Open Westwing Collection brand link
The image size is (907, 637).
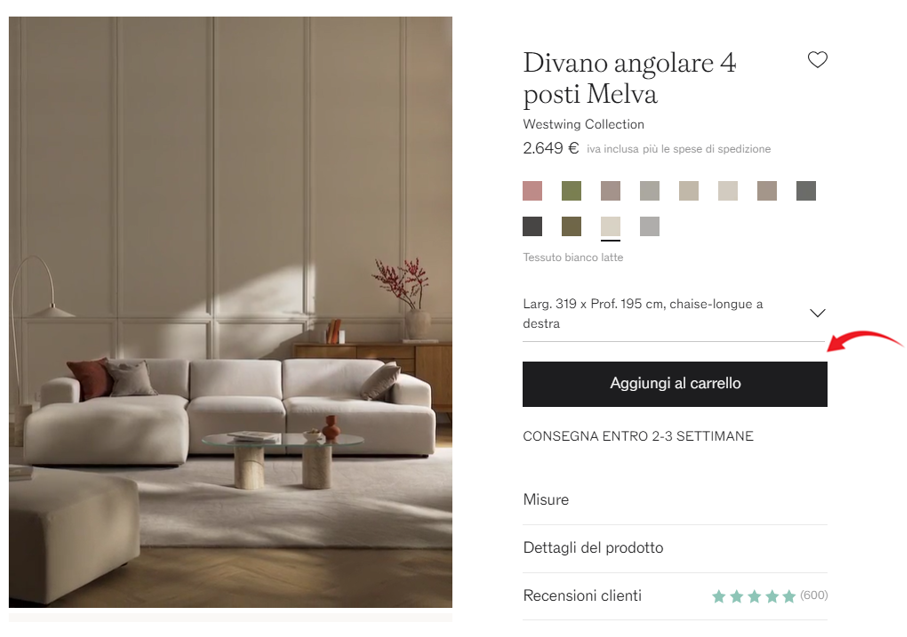pos(583,124)
